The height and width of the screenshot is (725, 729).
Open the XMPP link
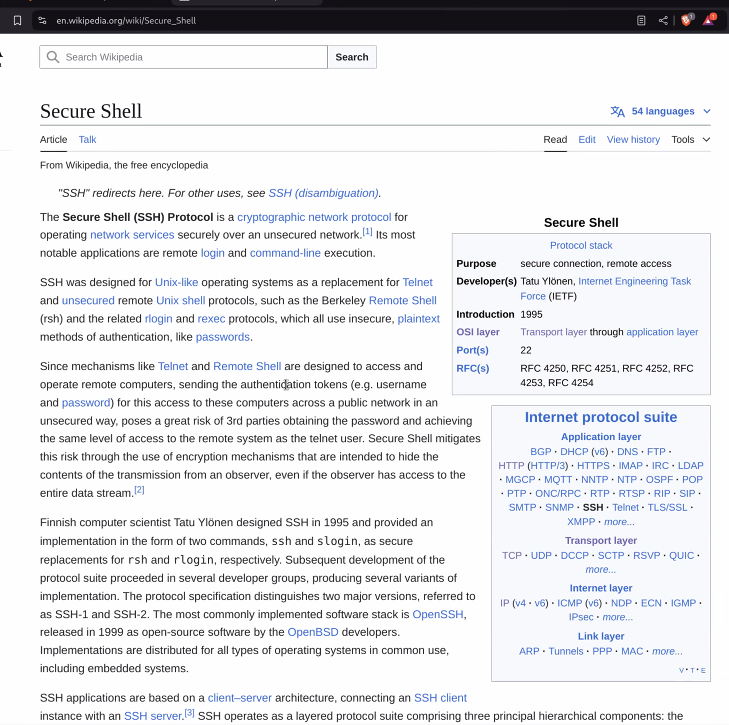(x=581, y=522)
